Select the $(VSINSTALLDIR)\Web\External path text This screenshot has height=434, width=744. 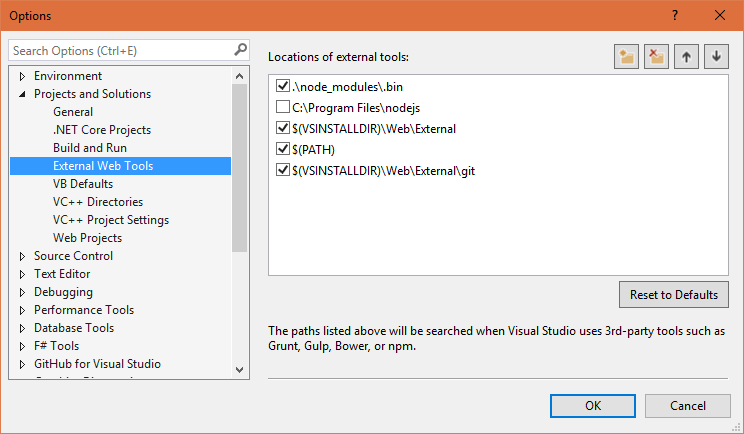(x=374, y=129)
